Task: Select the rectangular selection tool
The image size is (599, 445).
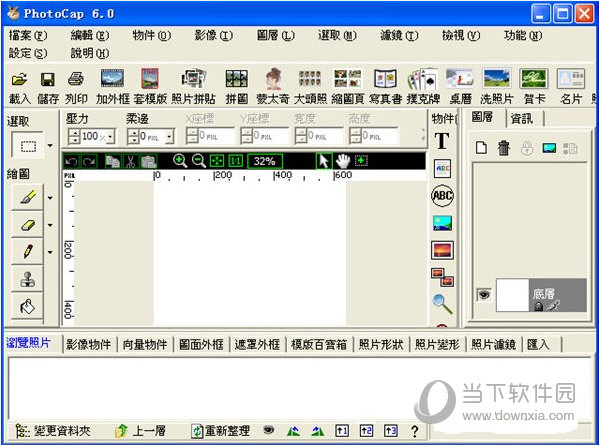Action: tap(28, 146)
